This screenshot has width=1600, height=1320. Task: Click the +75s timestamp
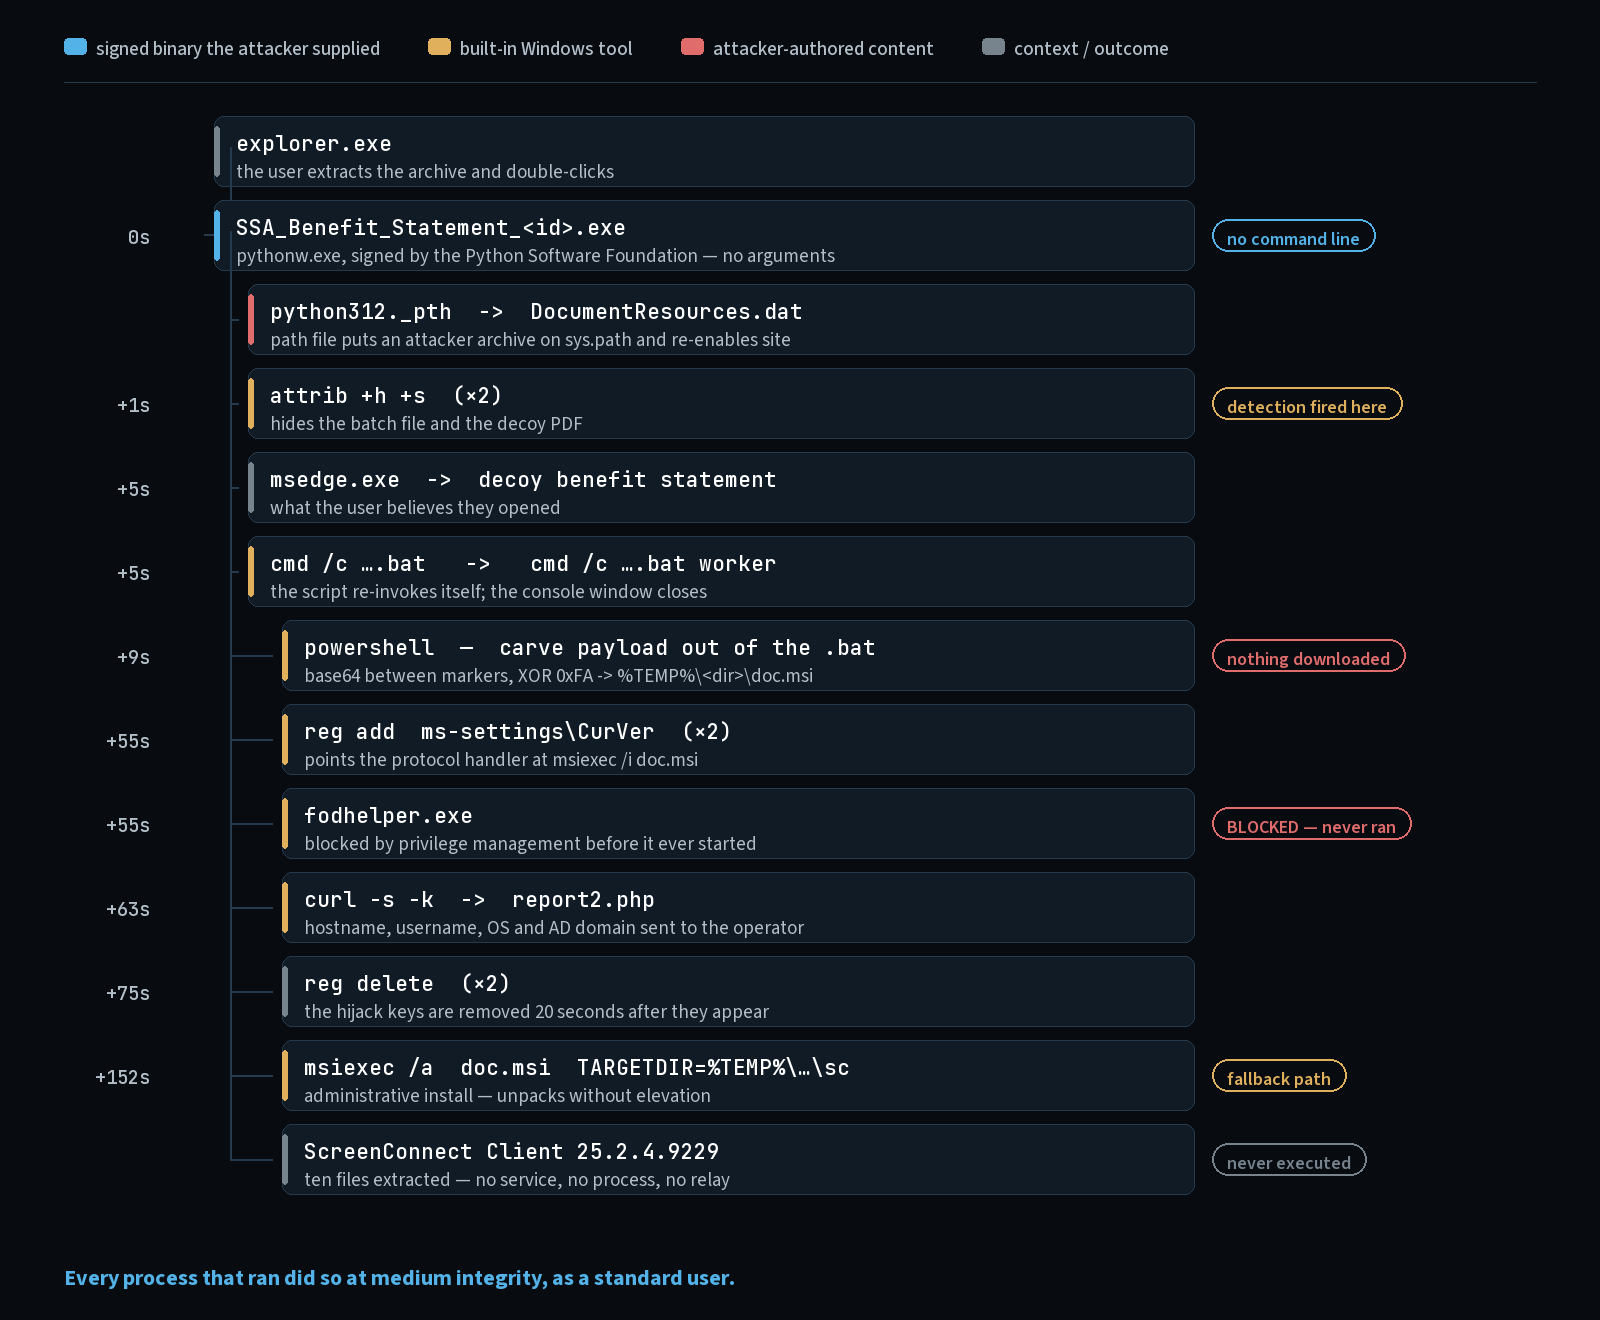[x=128, y=993]
